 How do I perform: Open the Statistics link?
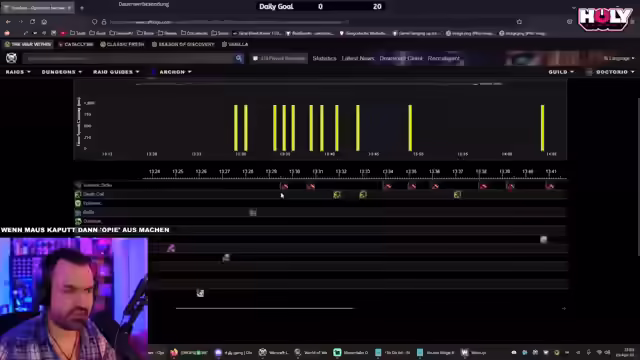pyautogui.click(x=324, y=58)
